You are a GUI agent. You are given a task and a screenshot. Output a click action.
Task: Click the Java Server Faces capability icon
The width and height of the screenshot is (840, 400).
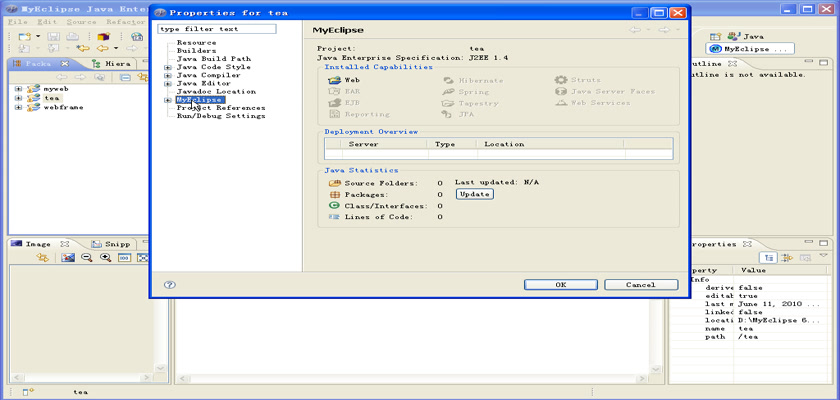tap(561, 92)
